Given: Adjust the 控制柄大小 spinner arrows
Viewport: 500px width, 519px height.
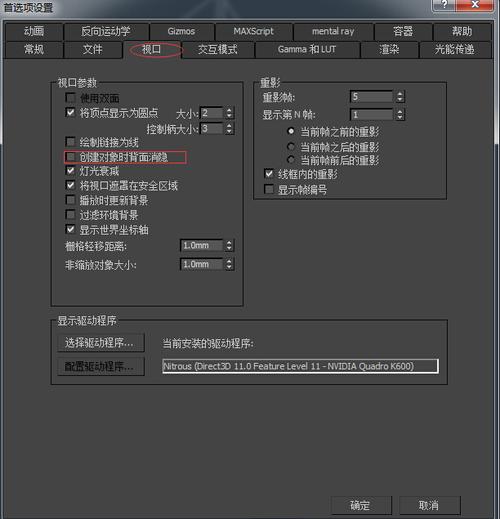Looking at the screenshot, I should 229,128.
